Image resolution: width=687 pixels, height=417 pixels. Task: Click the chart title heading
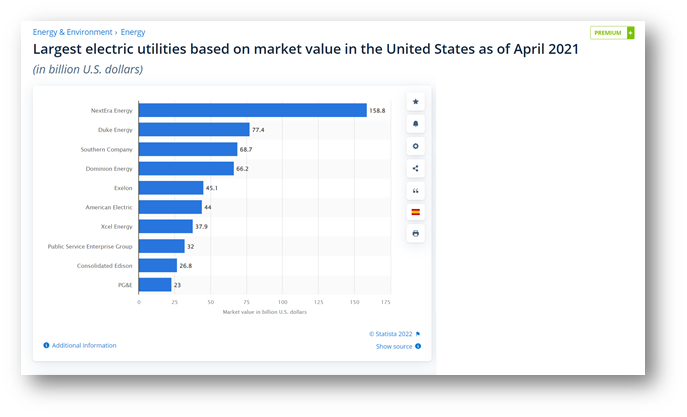(306, 49)
